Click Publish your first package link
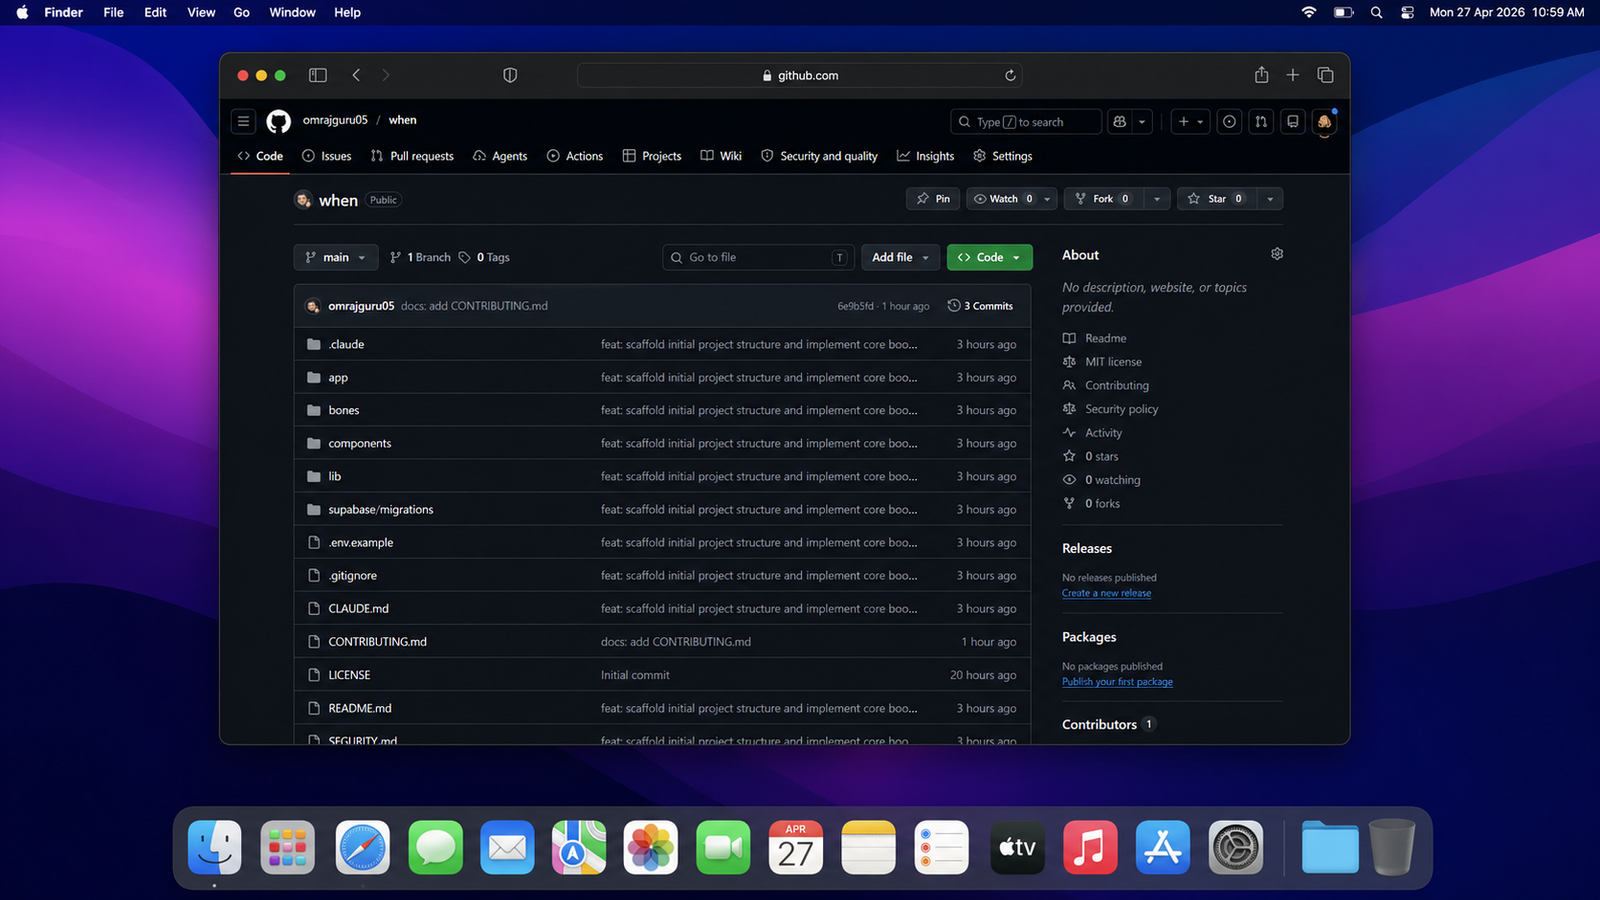This screenshot has height=900, width=1600. pyautogui.click(x=1117, y=682)
